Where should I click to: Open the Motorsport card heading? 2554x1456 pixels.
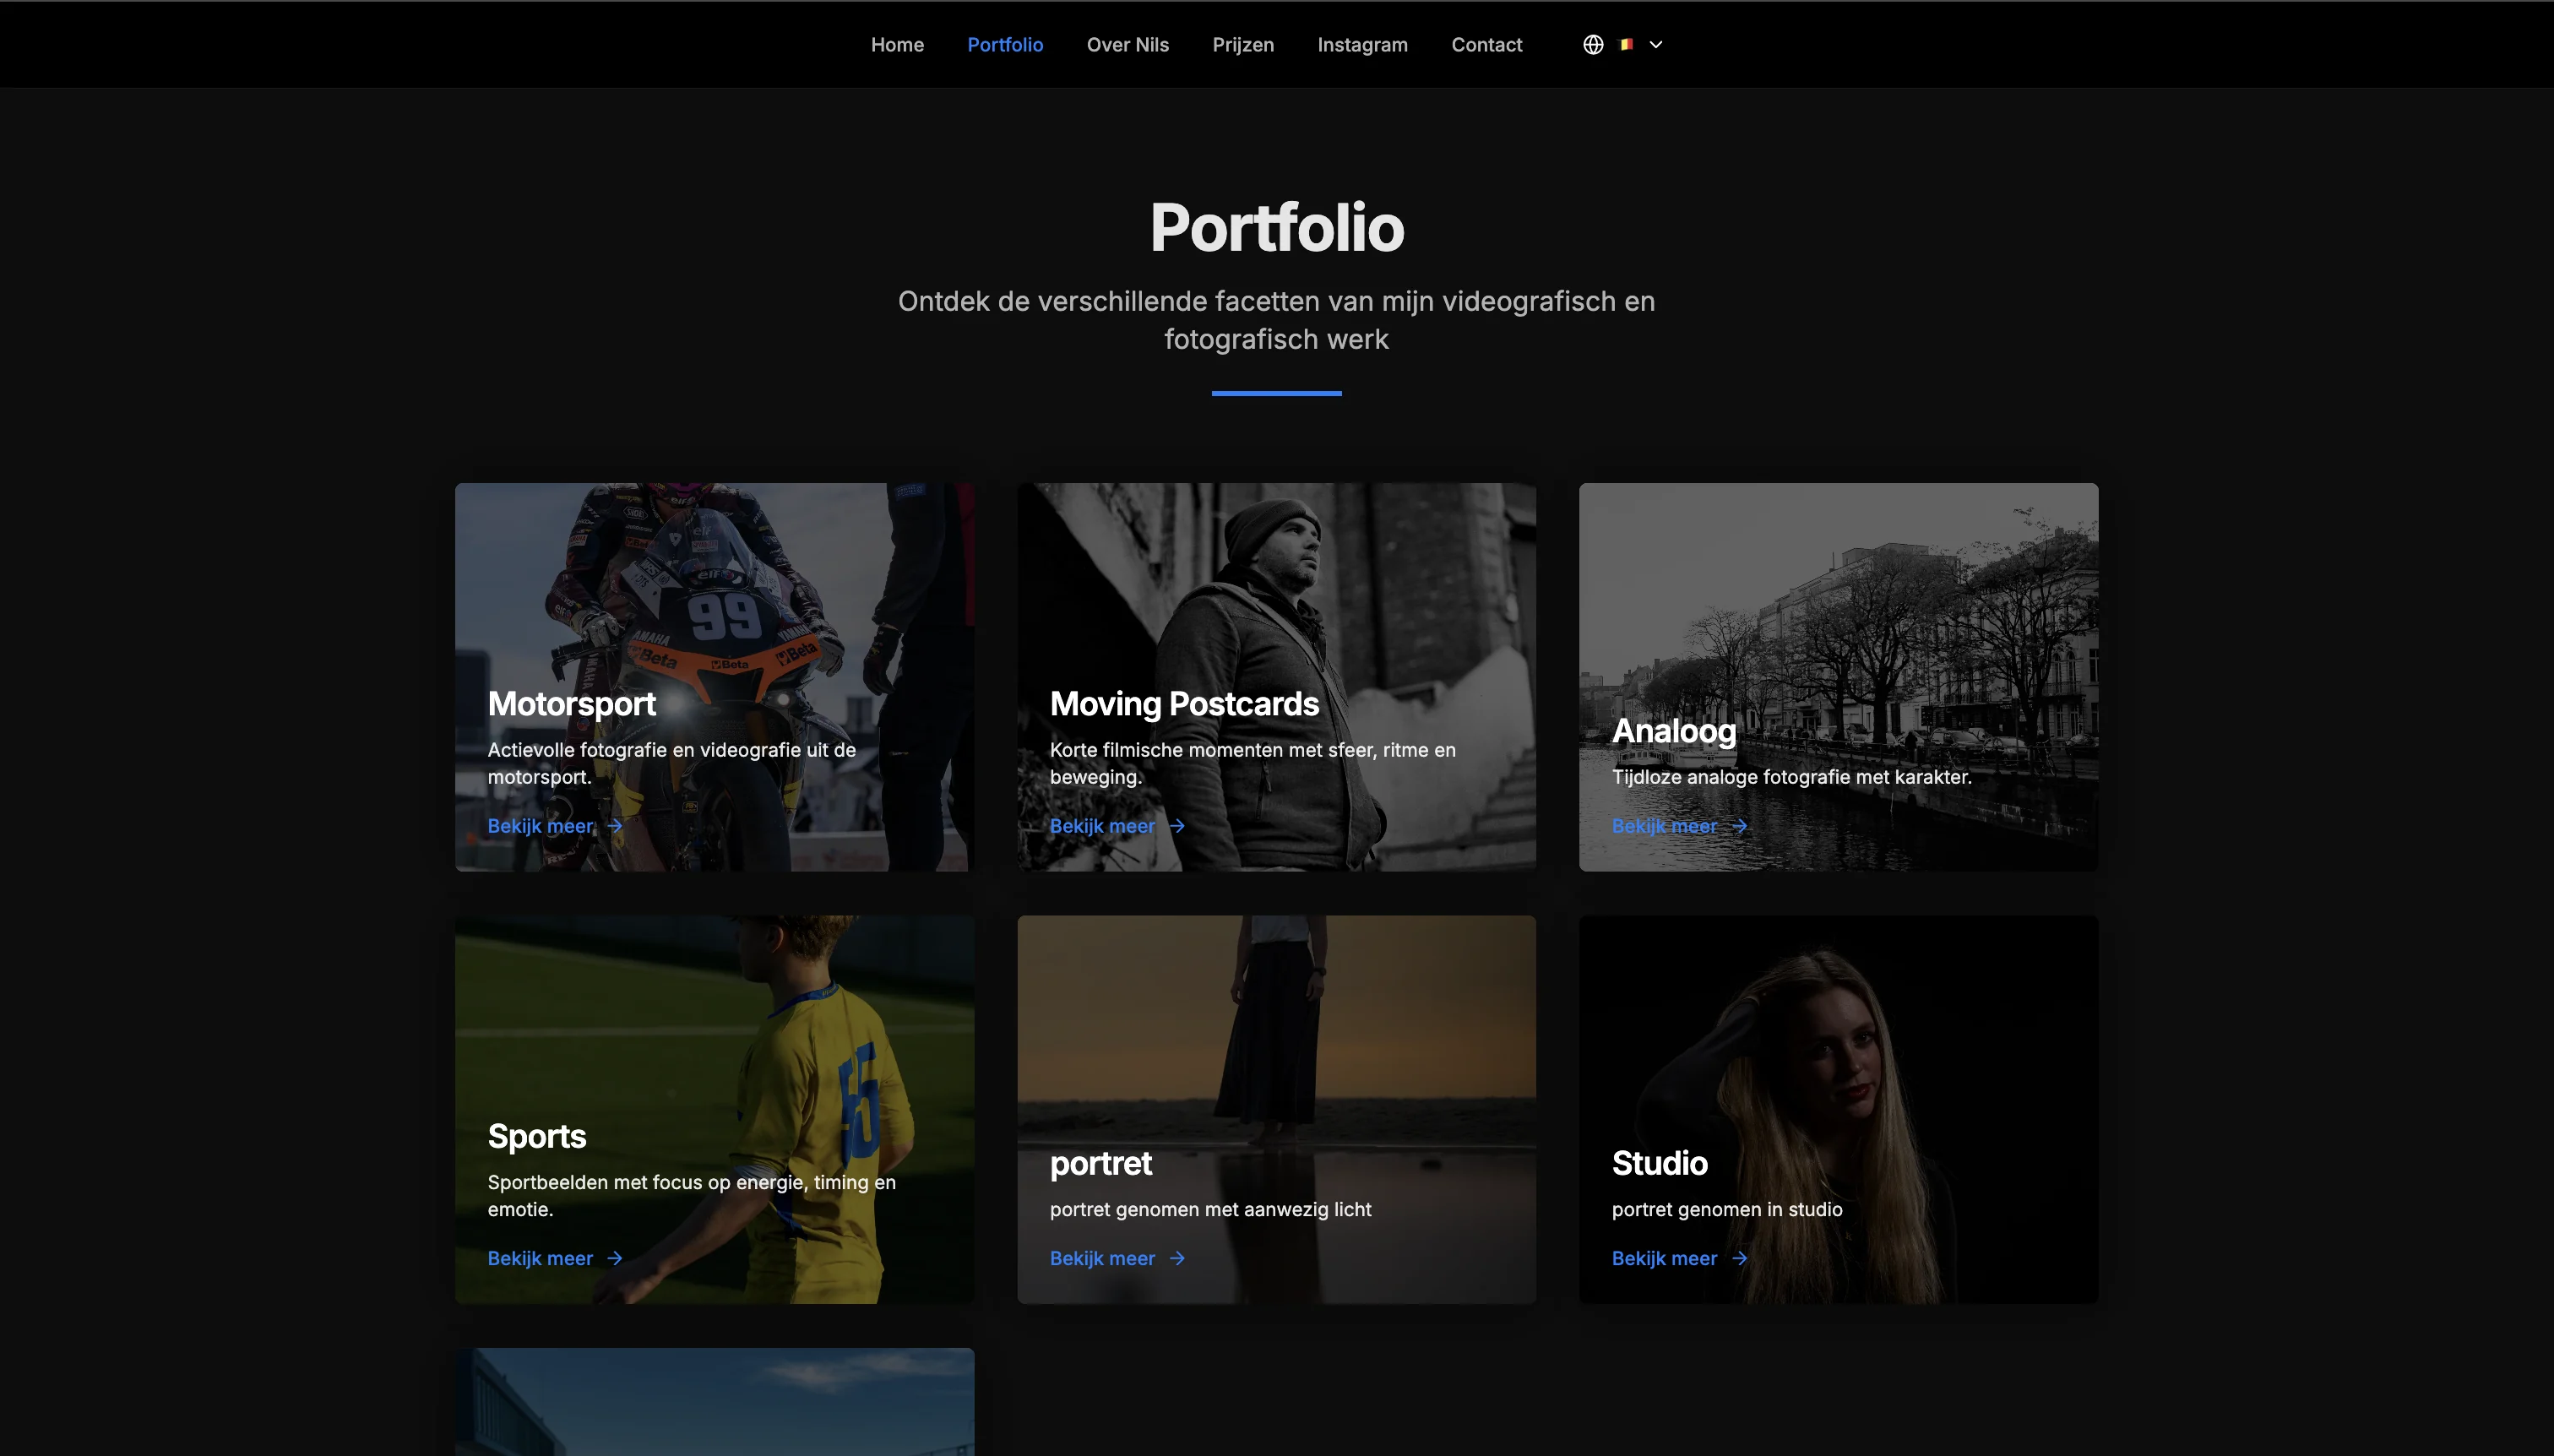[571, 704]
